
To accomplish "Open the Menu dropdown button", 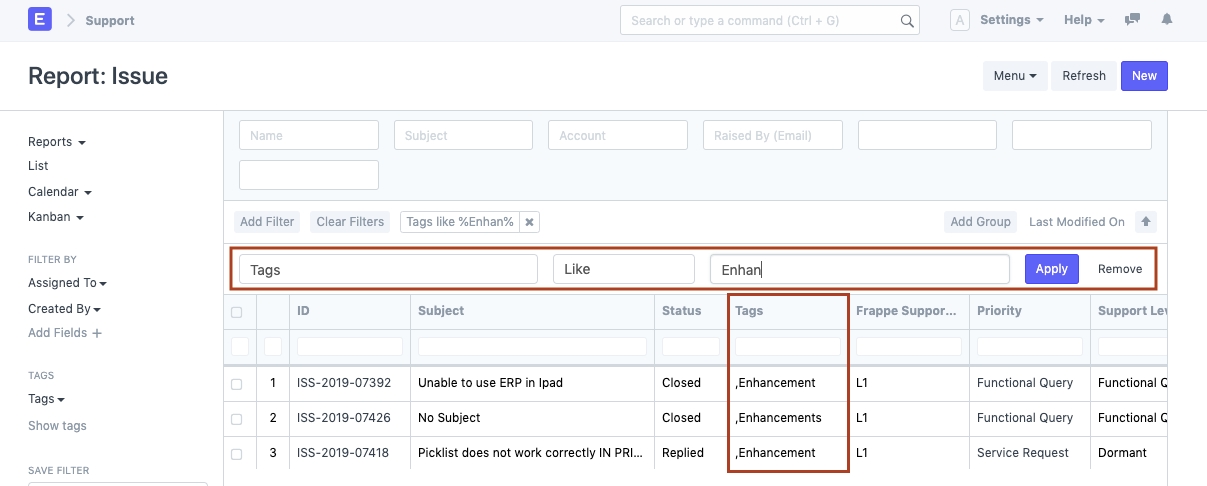I will [1015, 76].
